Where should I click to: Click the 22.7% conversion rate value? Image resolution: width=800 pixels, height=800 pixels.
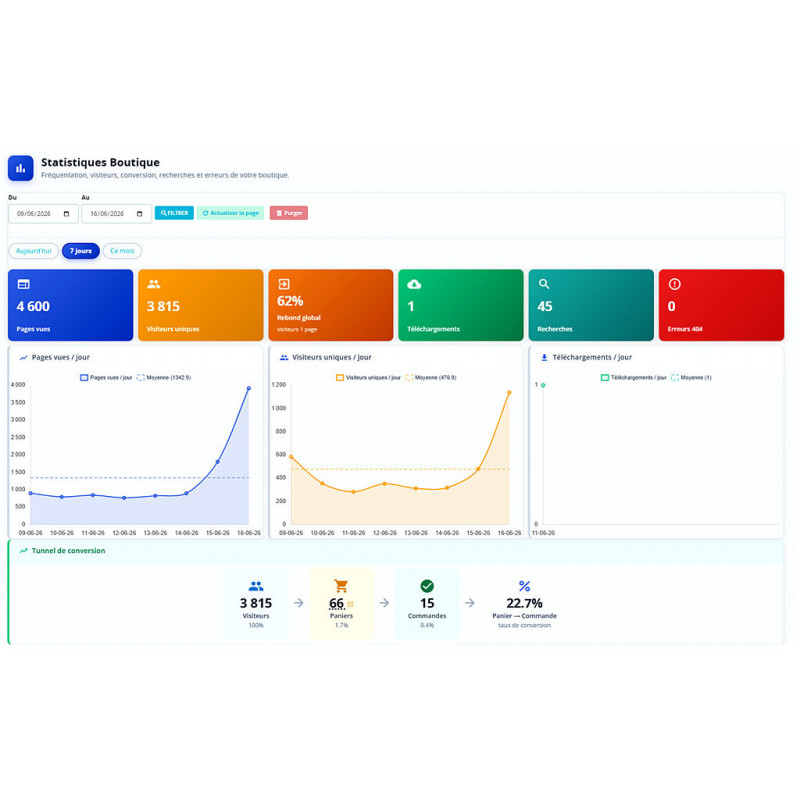coord(524,604)
